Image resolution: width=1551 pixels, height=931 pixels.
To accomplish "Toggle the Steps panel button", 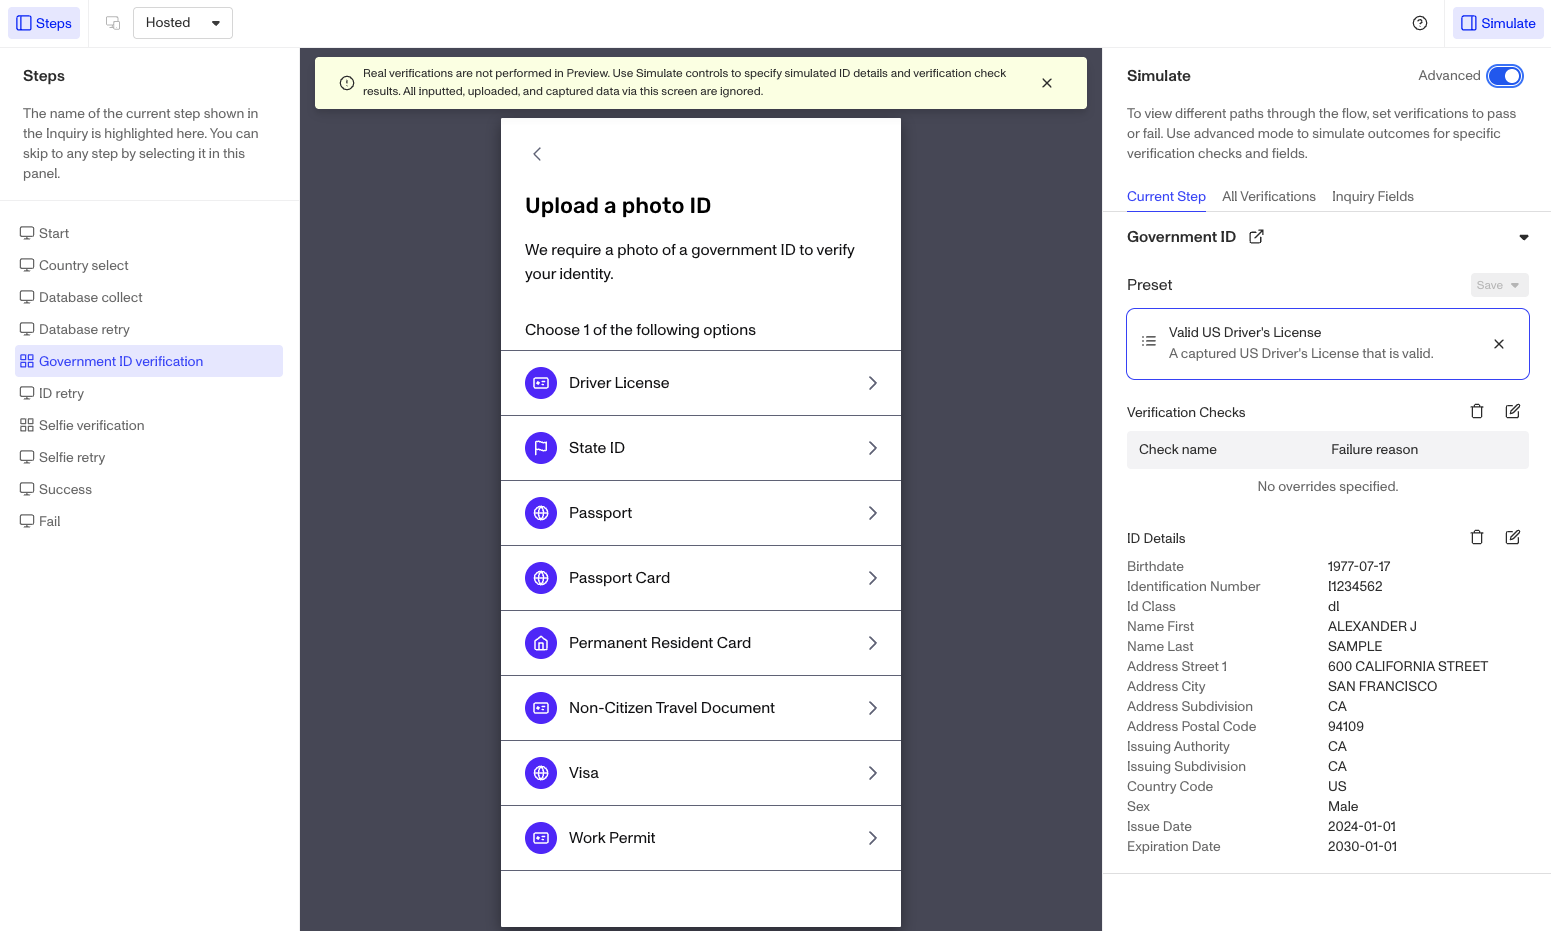I will click(x=44, y=23).
